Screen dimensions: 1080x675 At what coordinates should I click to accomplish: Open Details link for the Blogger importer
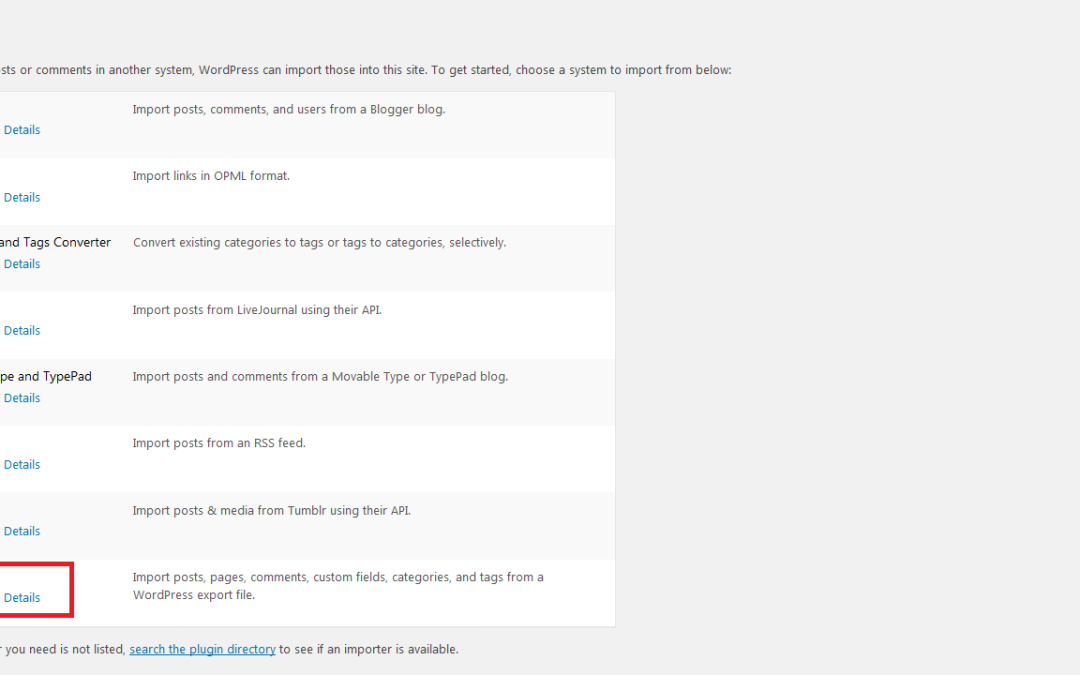[22, 130]
